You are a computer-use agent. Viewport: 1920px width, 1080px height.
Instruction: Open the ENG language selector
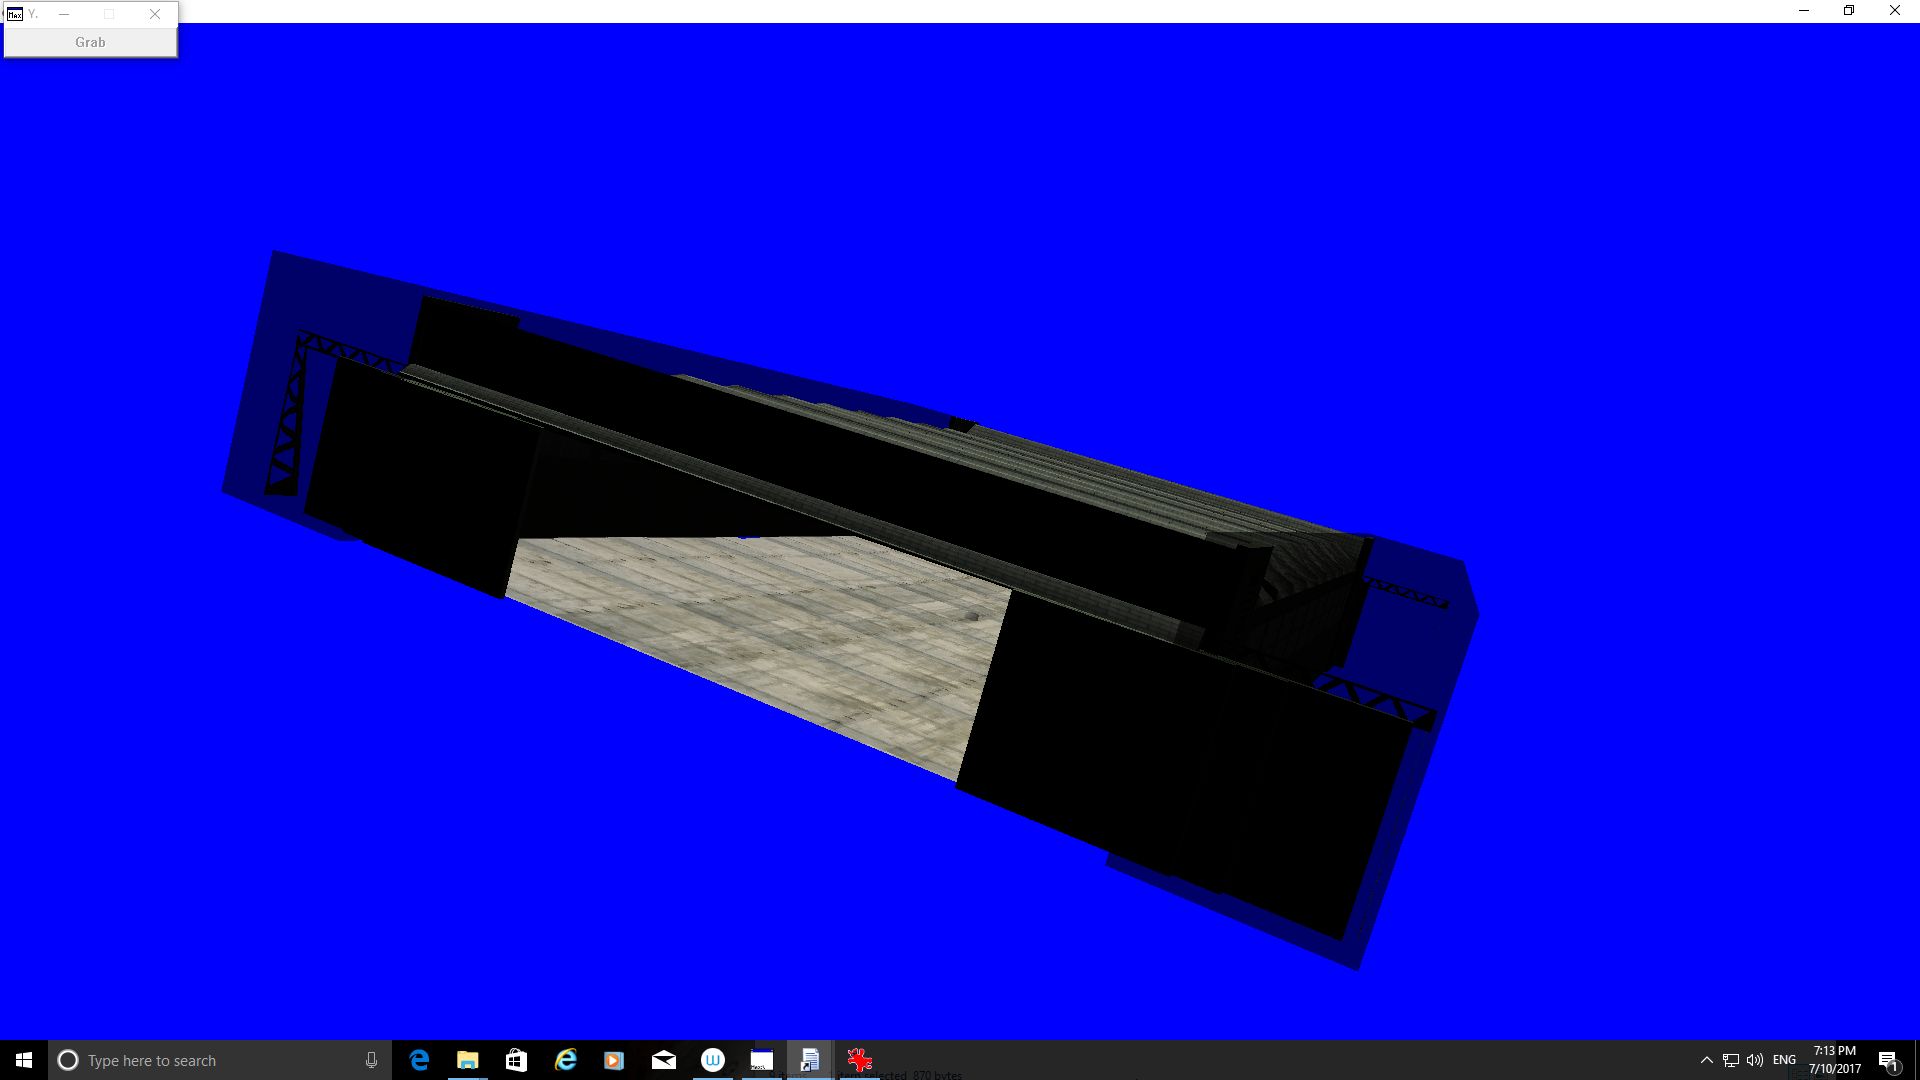point(1784,1060)
